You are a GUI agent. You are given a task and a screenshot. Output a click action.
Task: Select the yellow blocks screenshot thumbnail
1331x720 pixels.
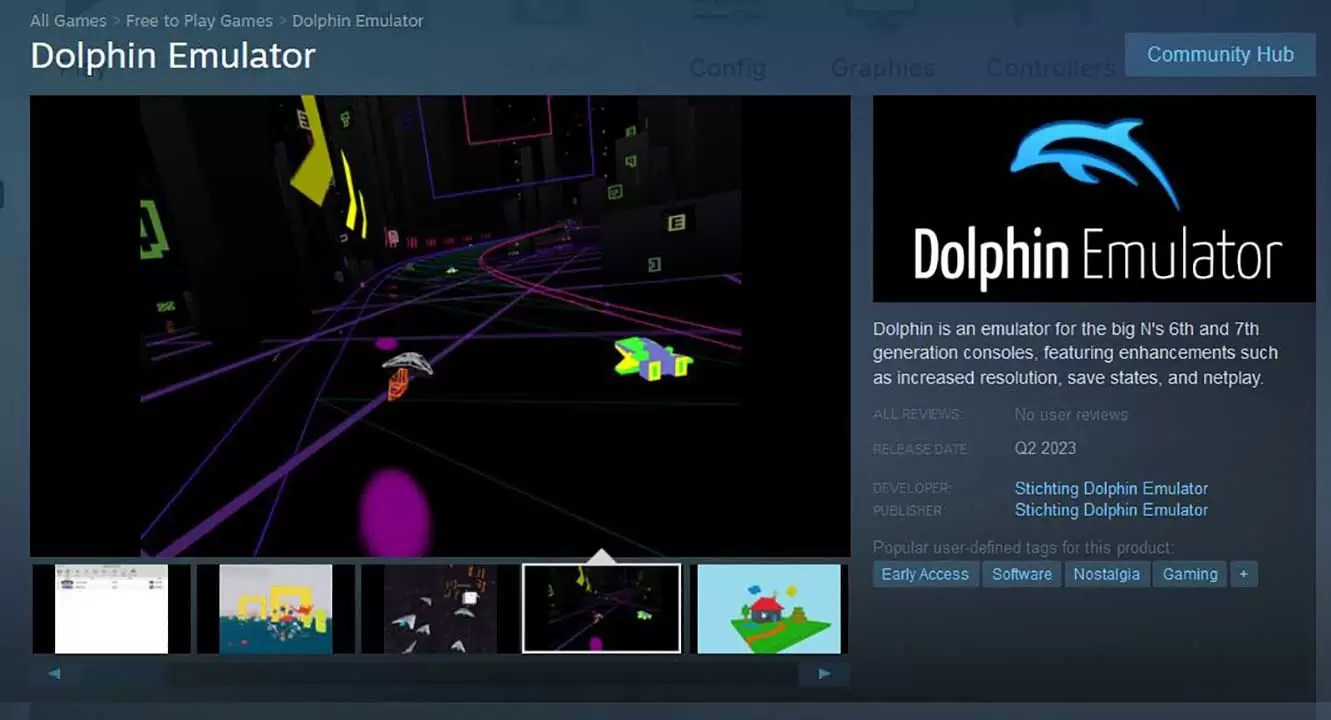275,609
